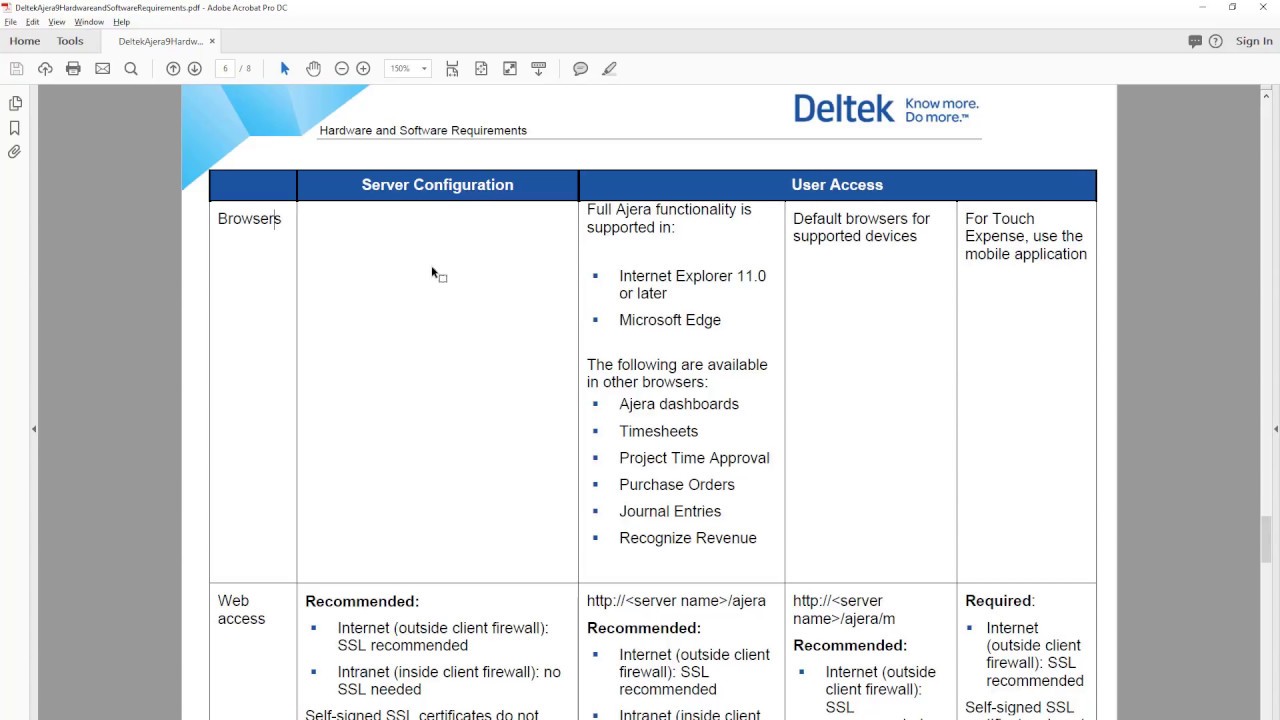Click the help question mark icon
The height and width of the screenshot is (720, 1280).
coord(1216,41)
